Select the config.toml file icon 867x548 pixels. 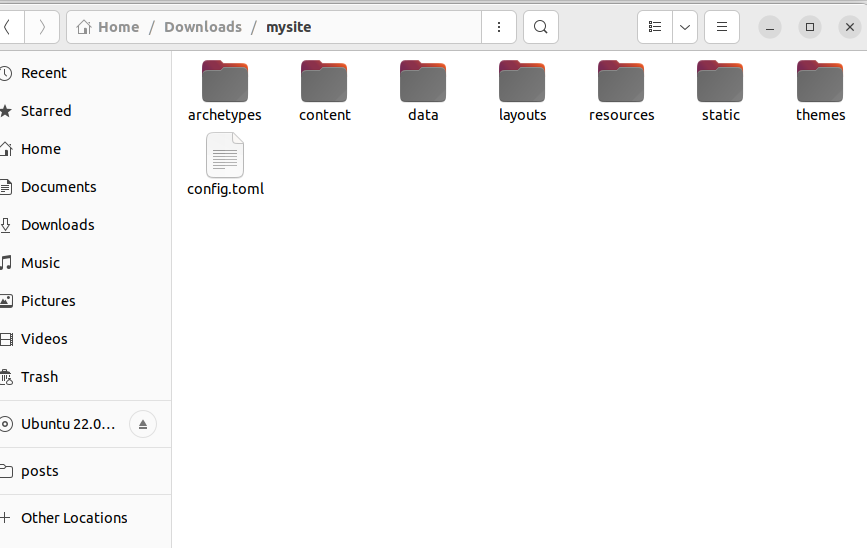225,155
